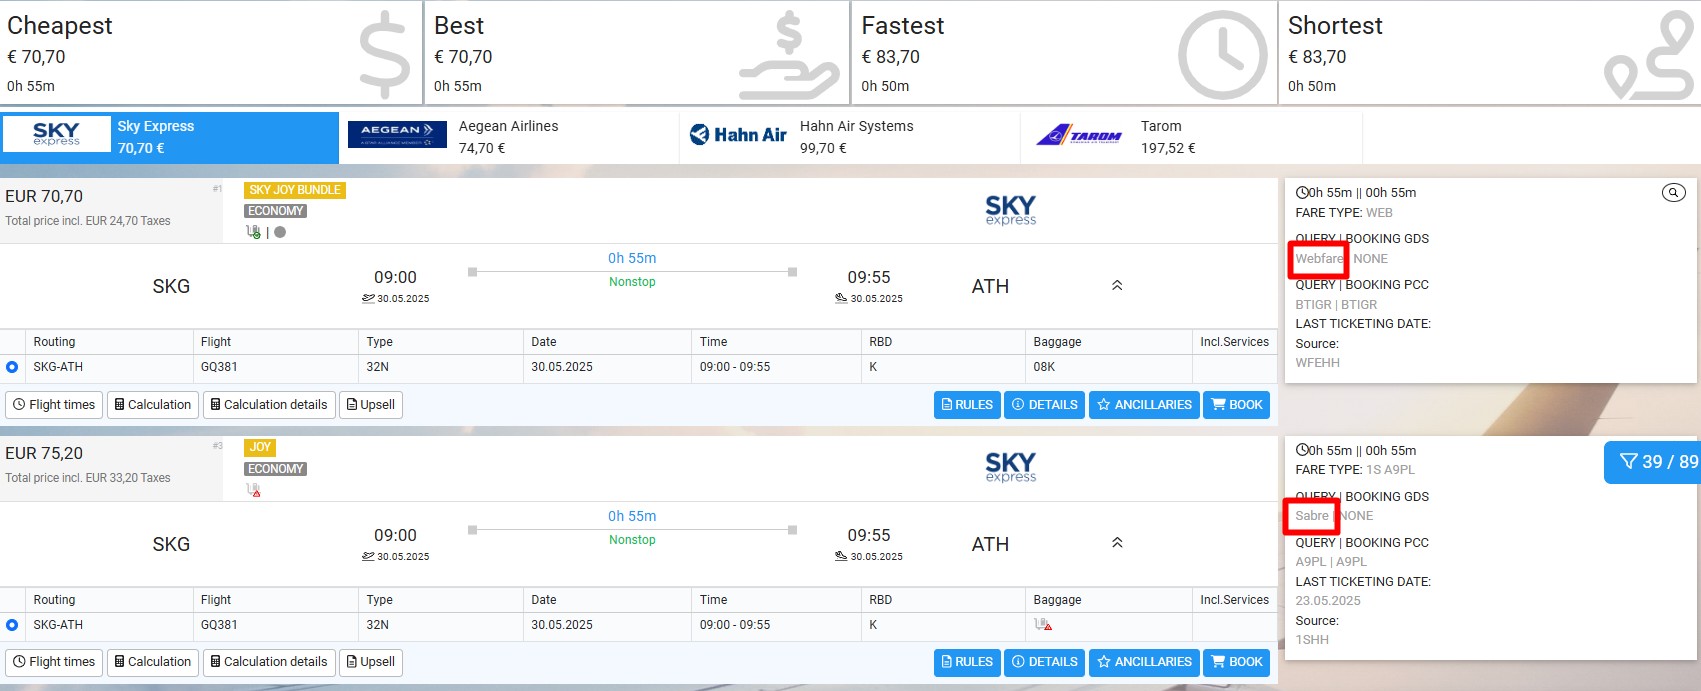The image size is (1701, 691).
Task: Open Flight times for EUR 75,20 offer
Action: pos(54,662)
